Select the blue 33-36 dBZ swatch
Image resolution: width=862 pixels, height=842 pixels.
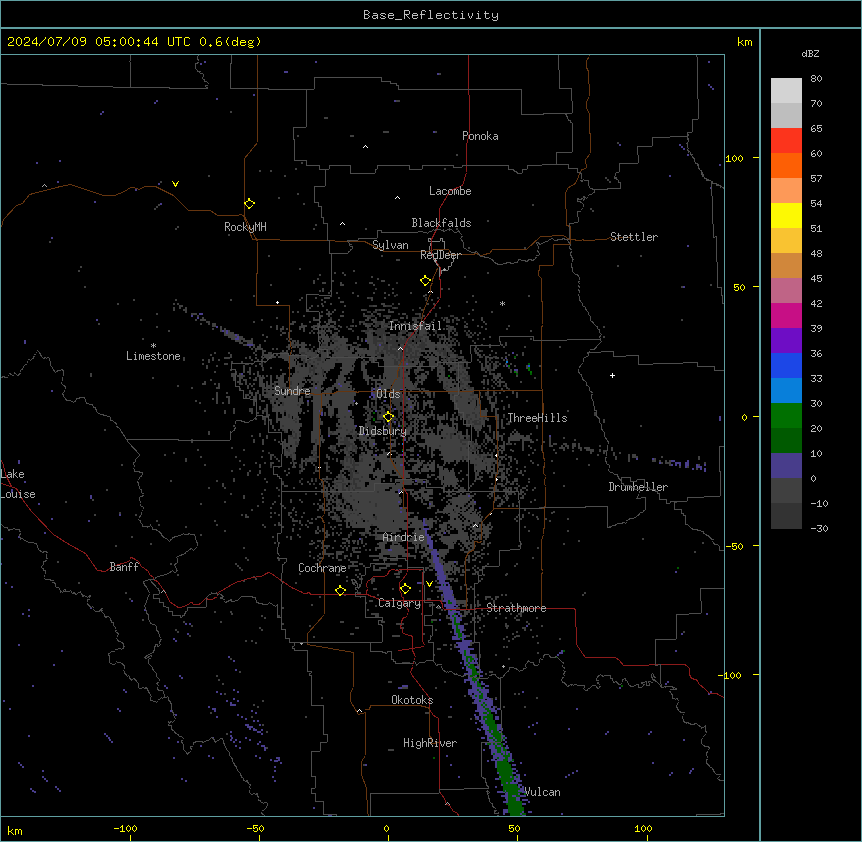coord(786,365)
